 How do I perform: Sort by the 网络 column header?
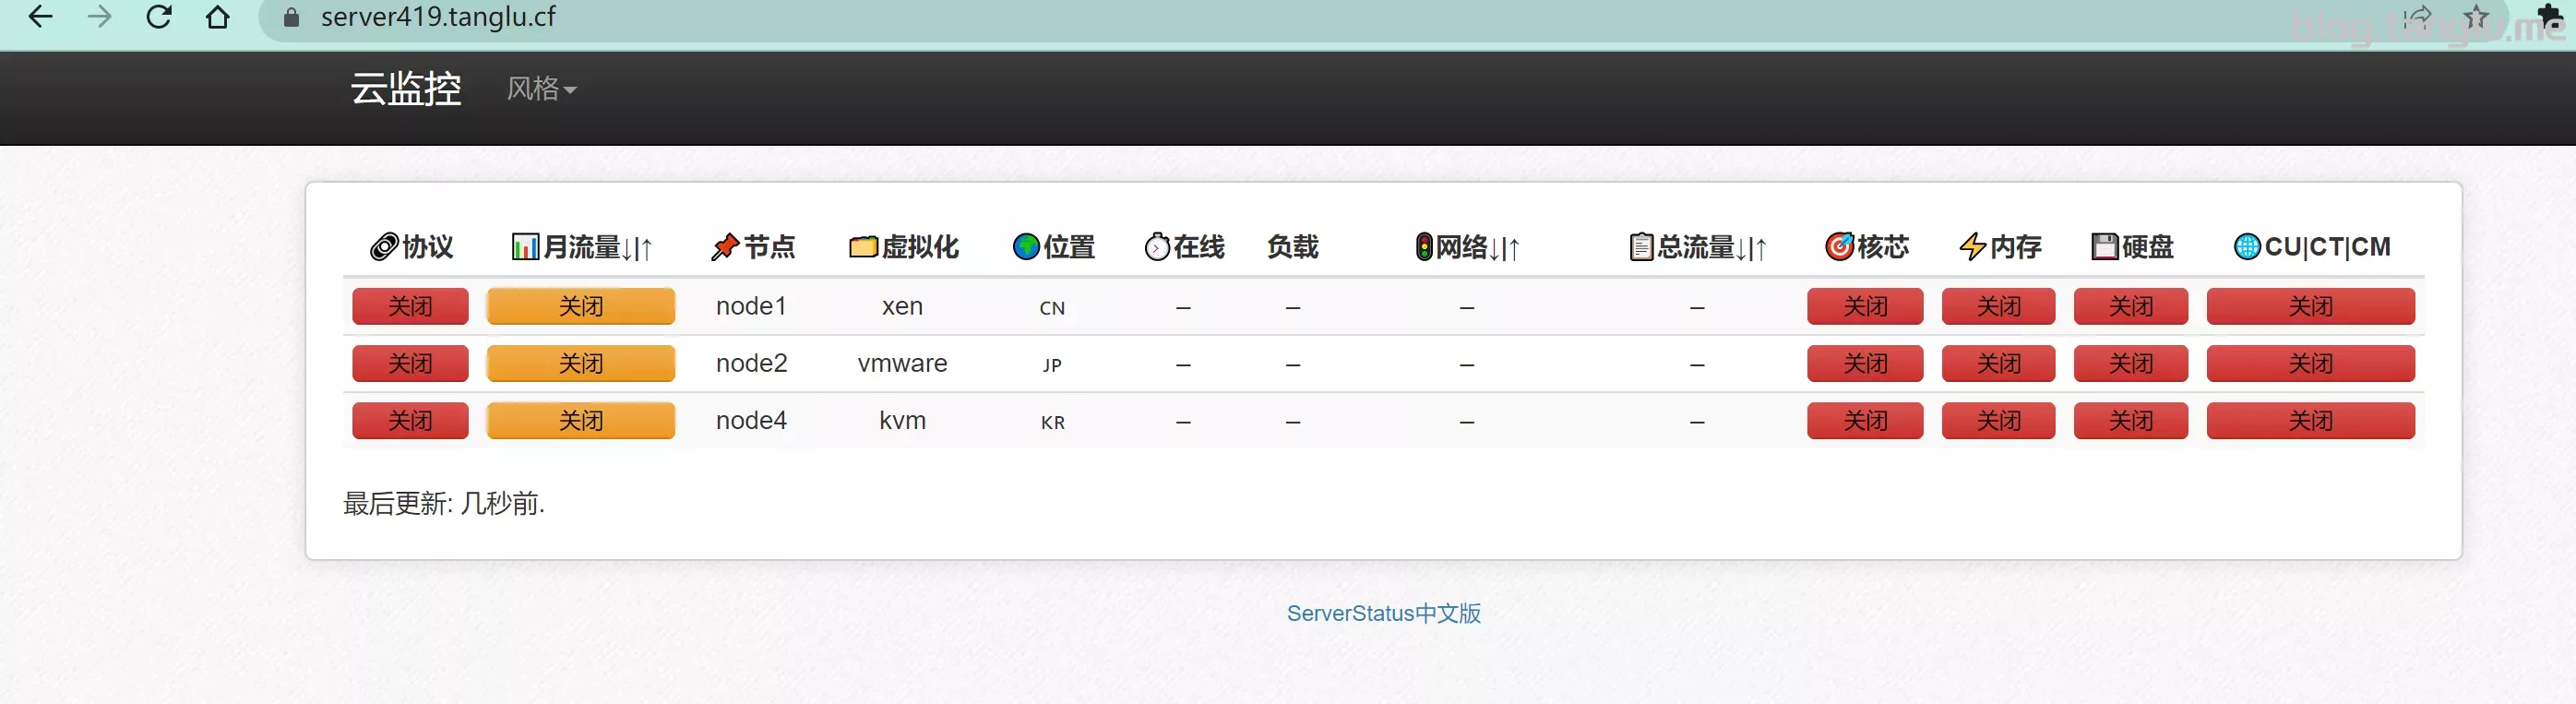[x=1467, y=247]
